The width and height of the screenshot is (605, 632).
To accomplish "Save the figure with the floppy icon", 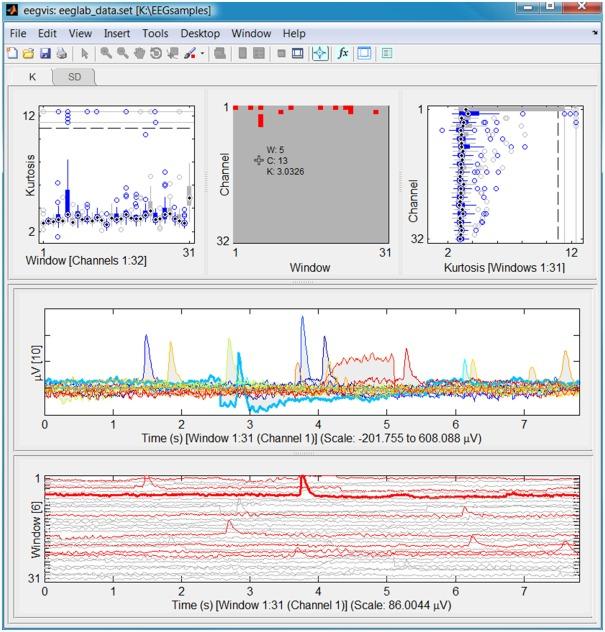I will pos(45,53).
